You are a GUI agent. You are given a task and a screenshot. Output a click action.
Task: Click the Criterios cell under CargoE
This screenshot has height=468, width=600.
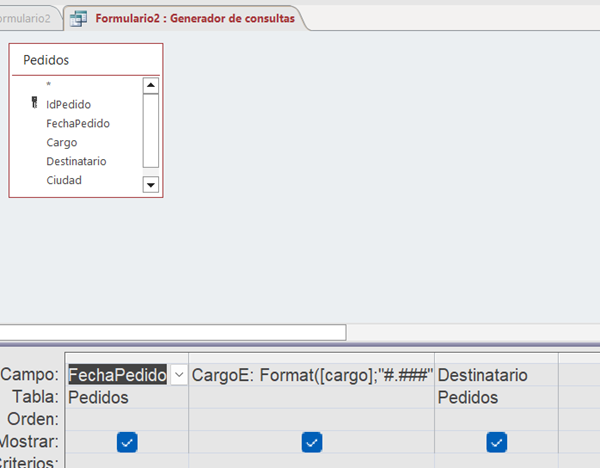point(311,461)
